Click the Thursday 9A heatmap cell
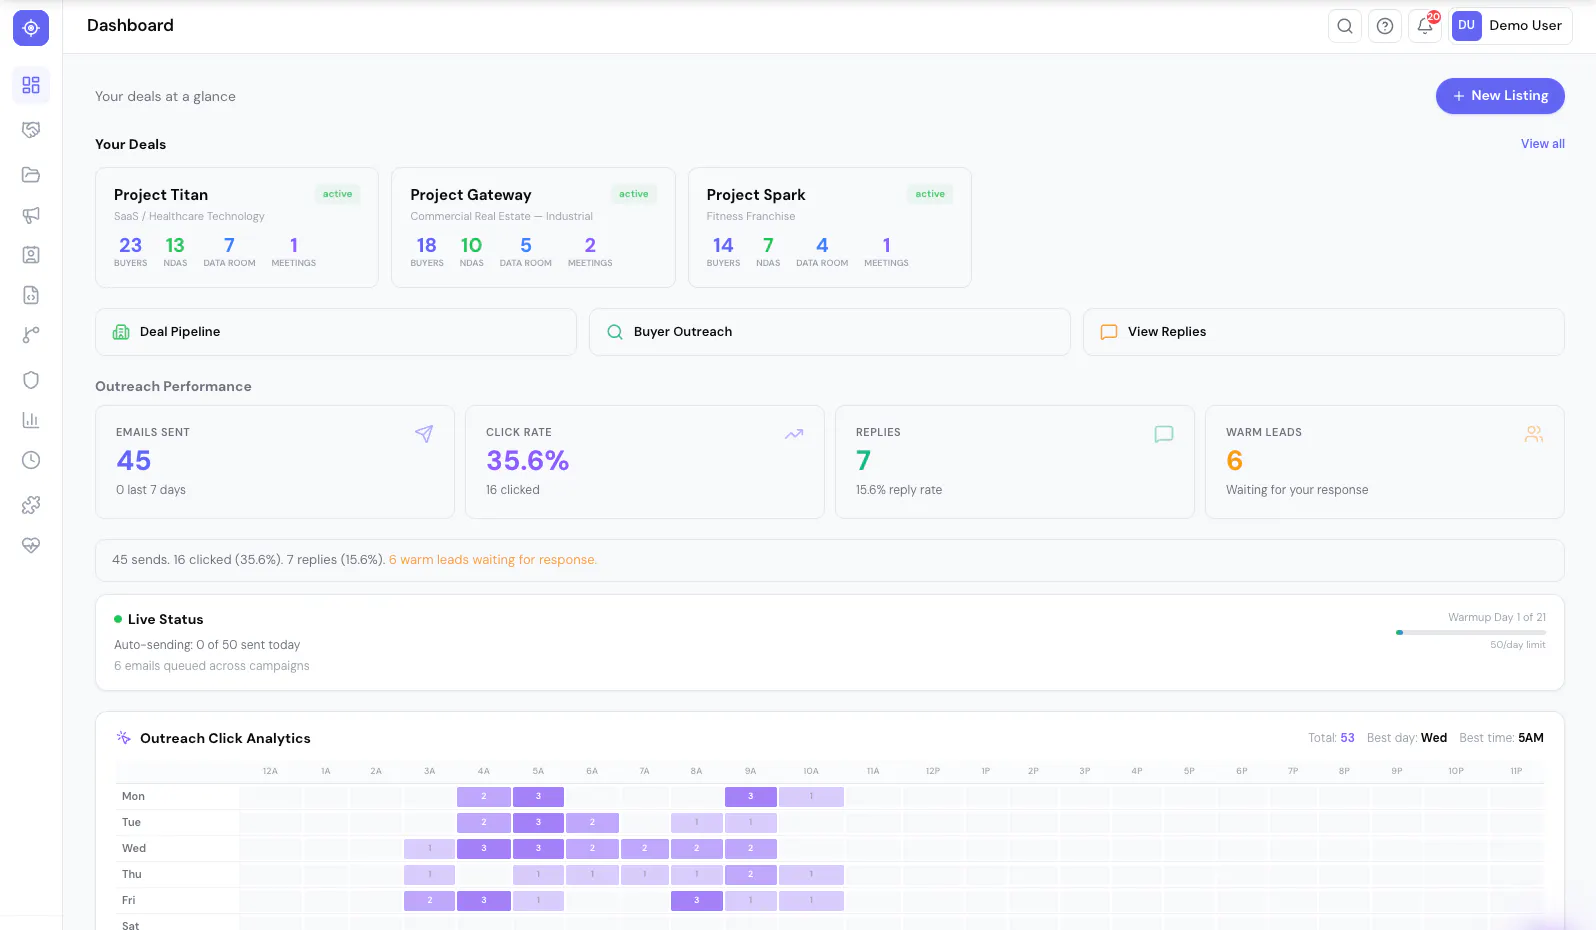 click(x=751, y=875)
